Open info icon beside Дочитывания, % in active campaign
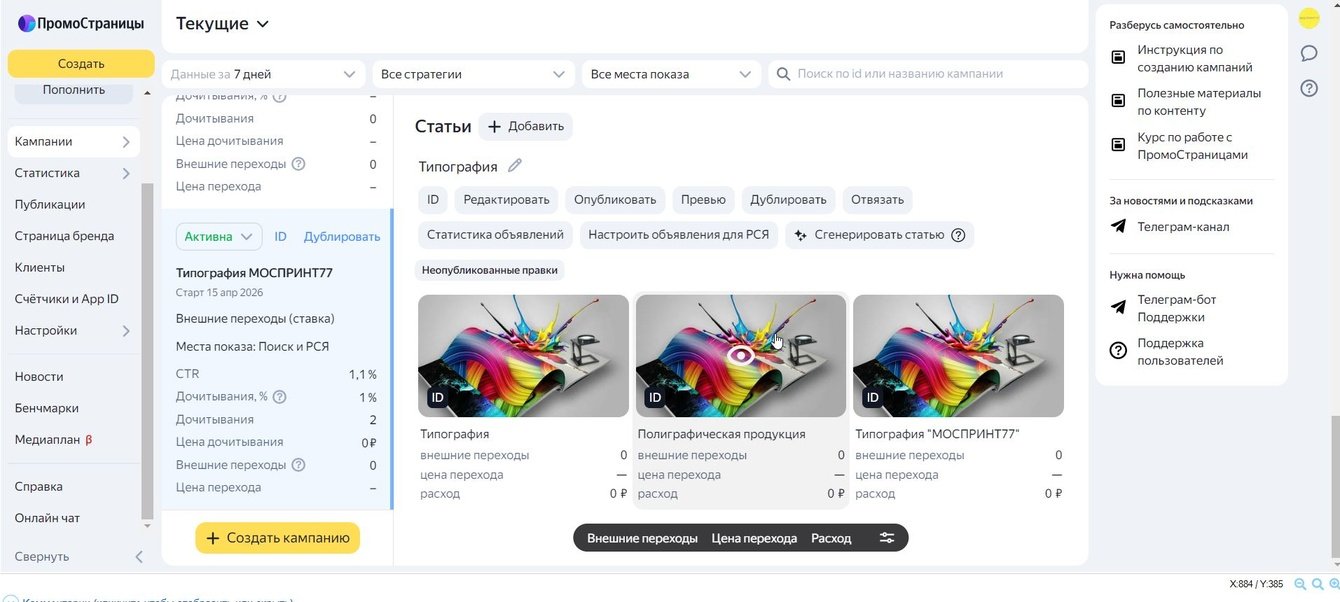The width and height of the screenshot is (1340, 602). (279, 397)
